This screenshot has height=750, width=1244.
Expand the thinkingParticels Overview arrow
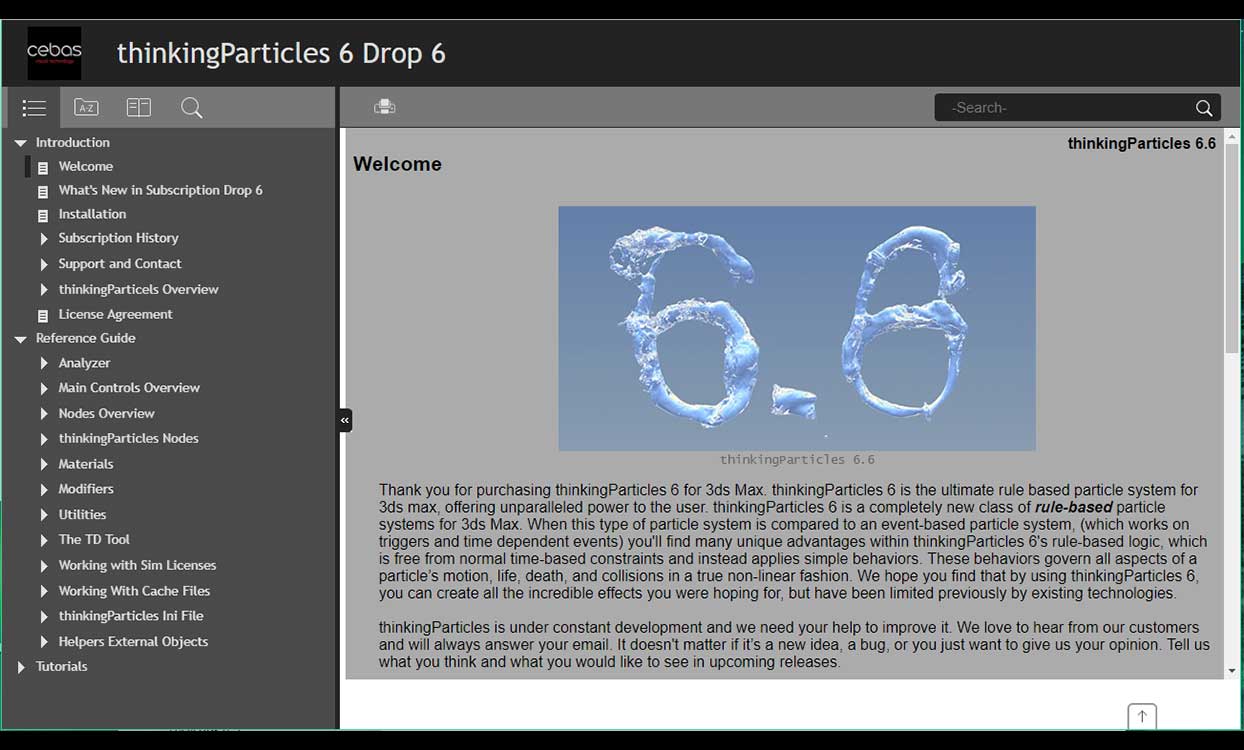pos(44,290)
